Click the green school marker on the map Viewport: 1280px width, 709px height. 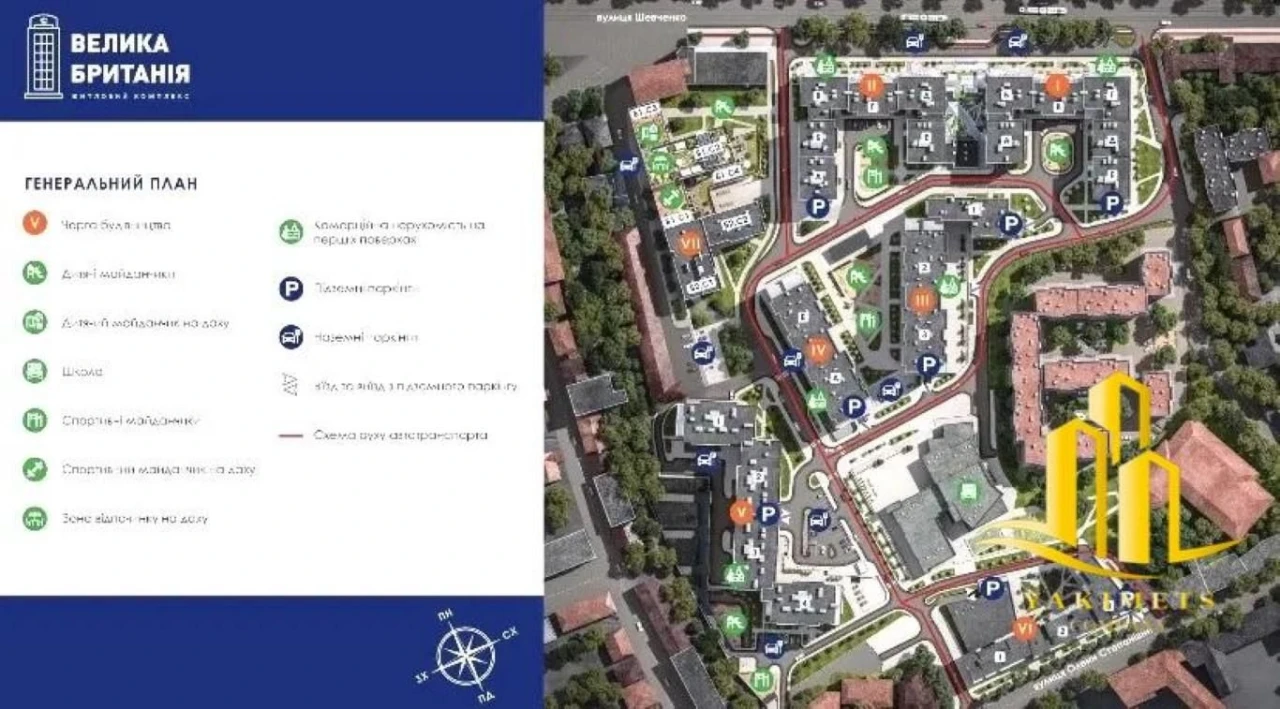coord(967,491)
